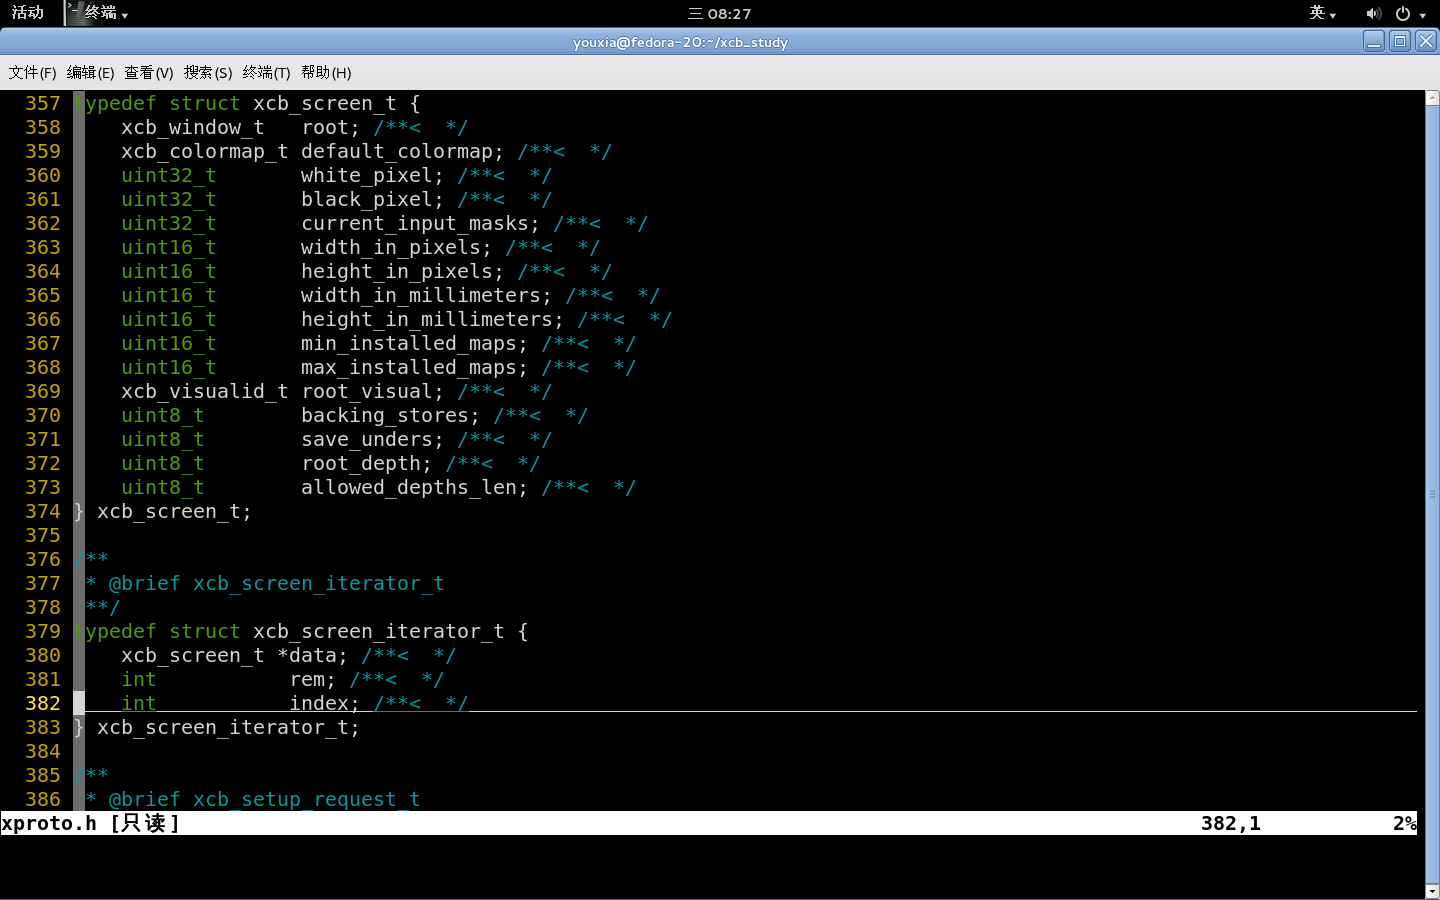Click 'height_in_millimeters' on line 366
Viewport: 1440px width, 900px height.
pos(427,319)
